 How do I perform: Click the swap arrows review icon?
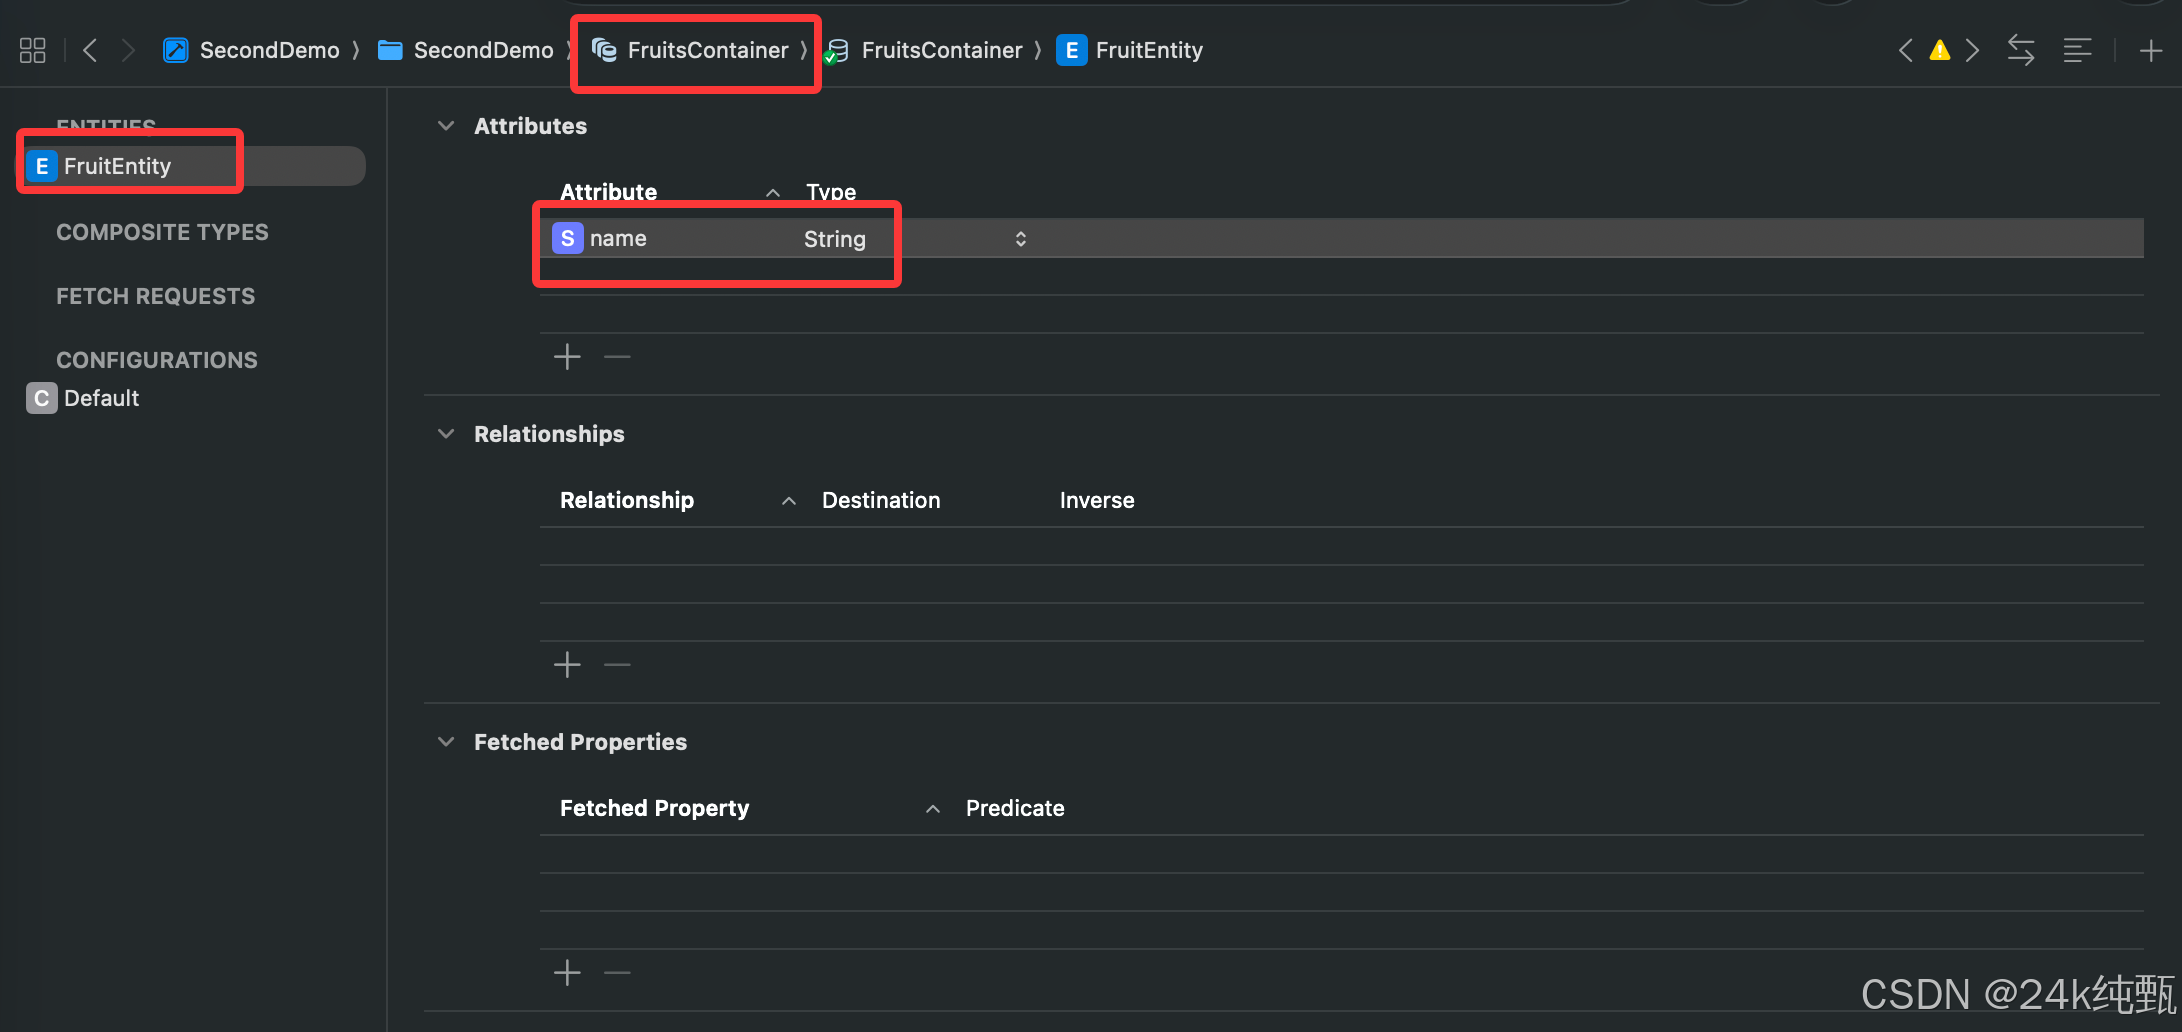(x=2021, y=50)
